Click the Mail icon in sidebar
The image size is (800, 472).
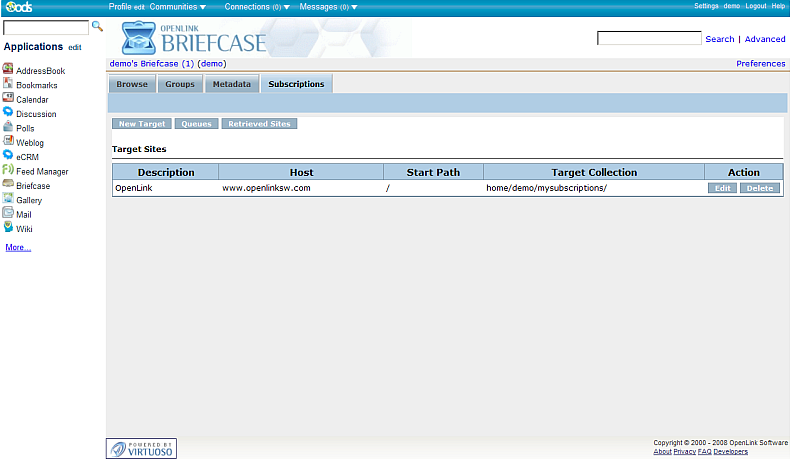(8, 214)
